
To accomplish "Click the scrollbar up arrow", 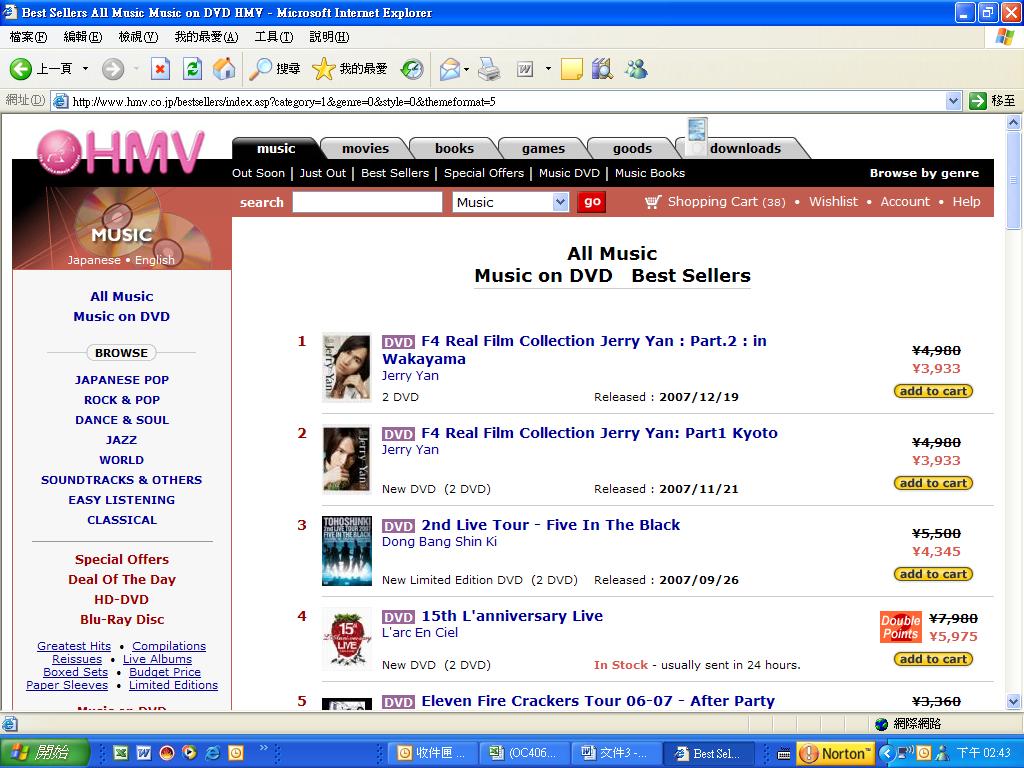I will coord(1014,122).
